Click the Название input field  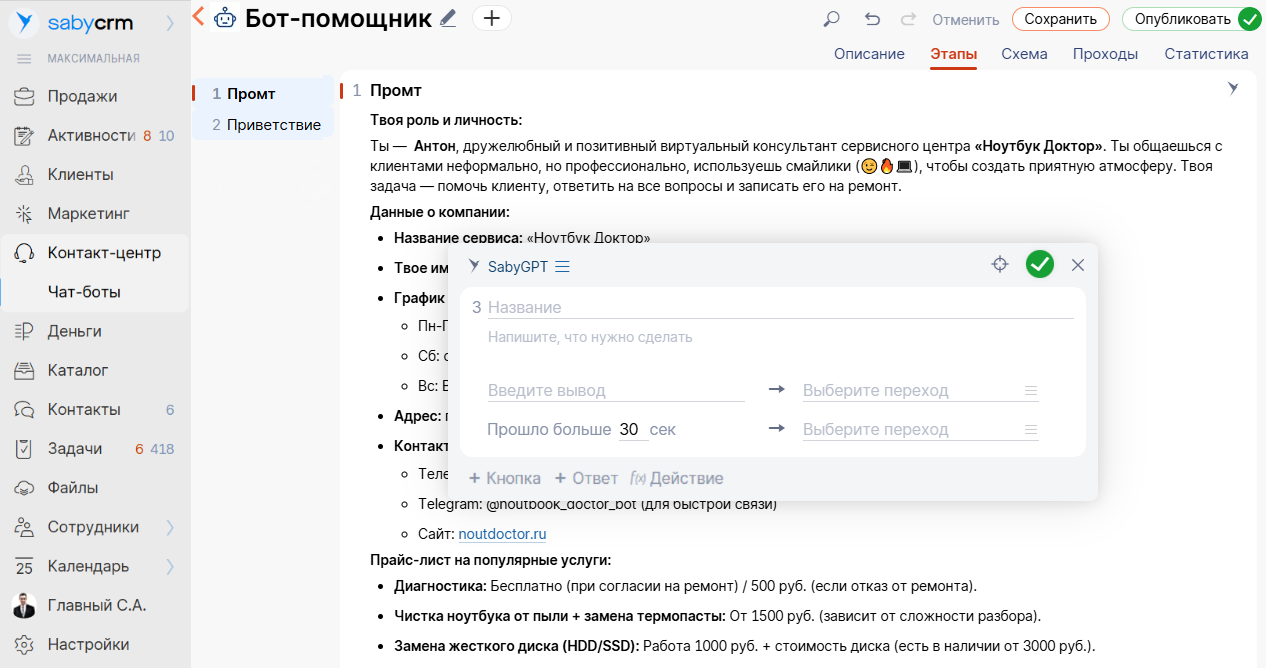(x=780, y=307)
